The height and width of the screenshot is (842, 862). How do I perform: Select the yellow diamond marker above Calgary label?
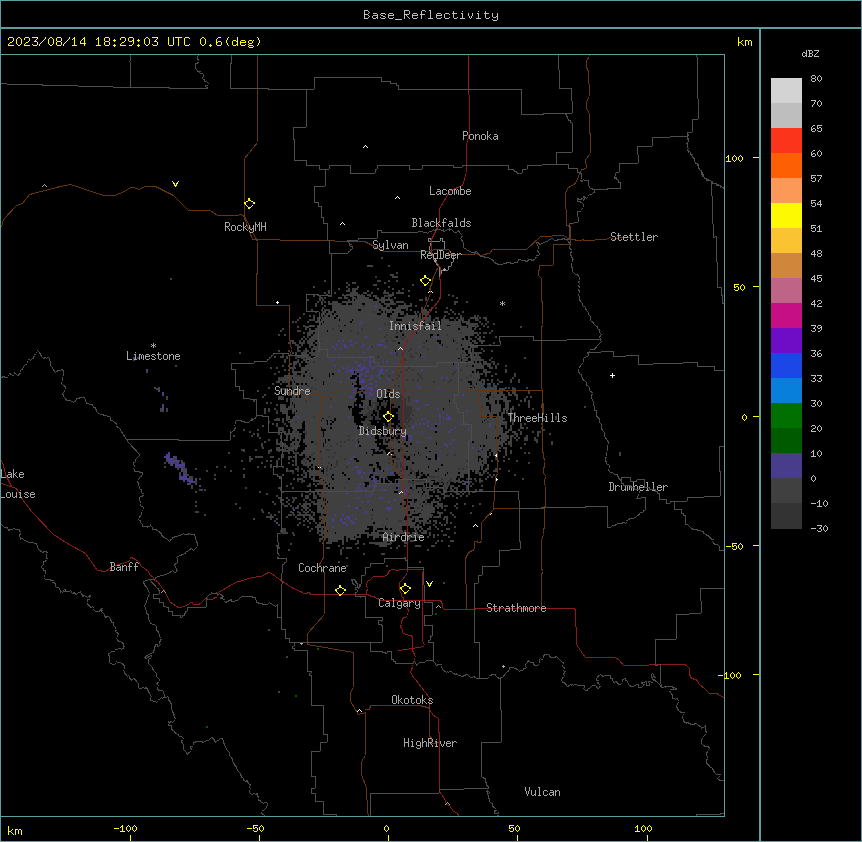click(405, 589)
